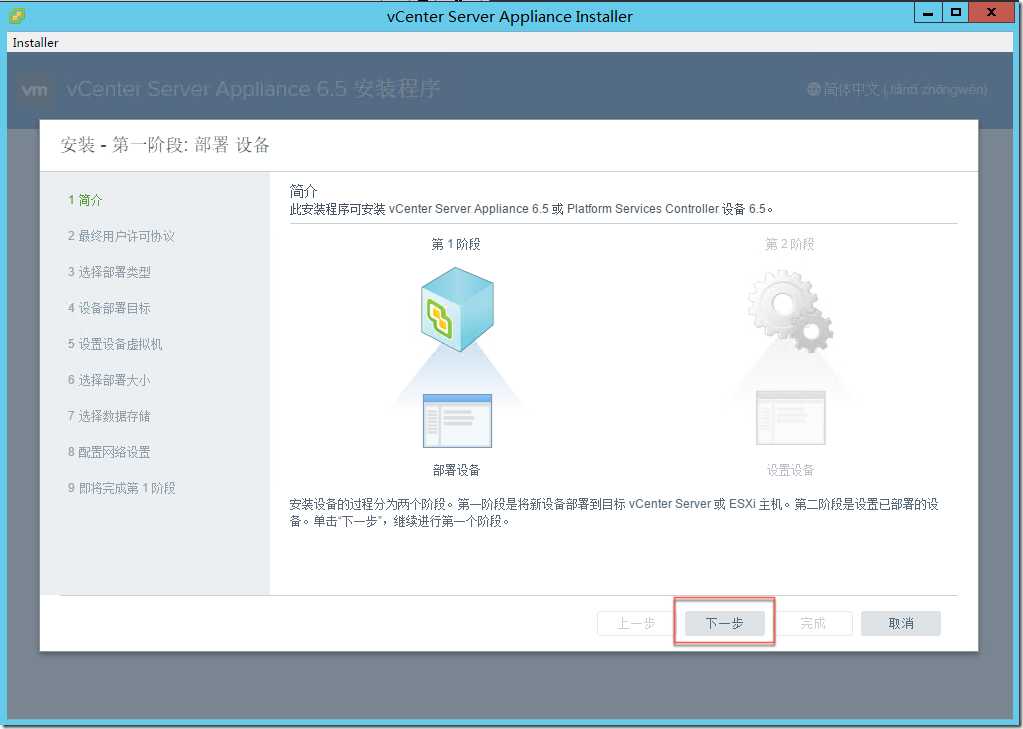1023x729 pixels.
Task: Select step 4 设备部署目标
Action: 109,308
